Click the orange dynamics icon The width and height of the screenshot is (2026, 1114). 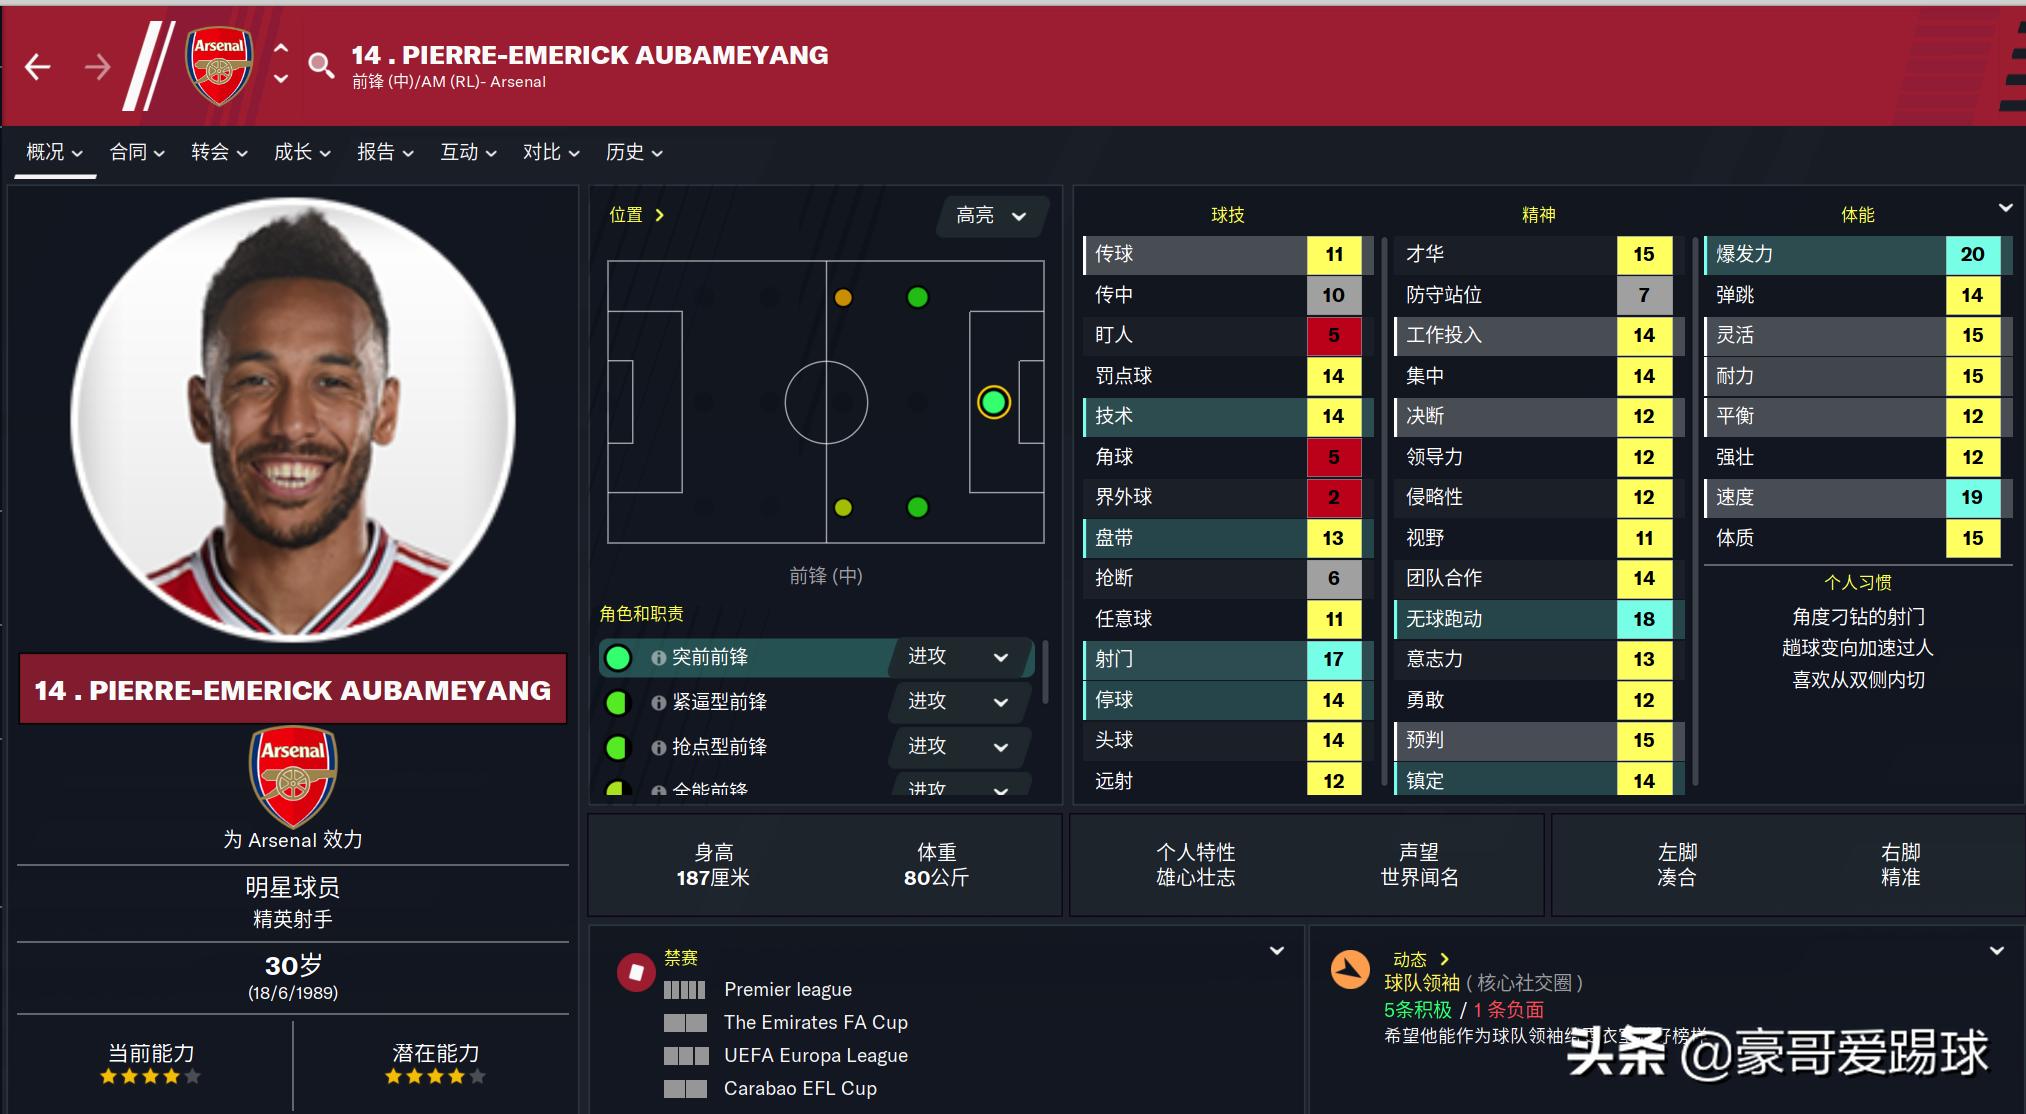tap(1349, 969)
